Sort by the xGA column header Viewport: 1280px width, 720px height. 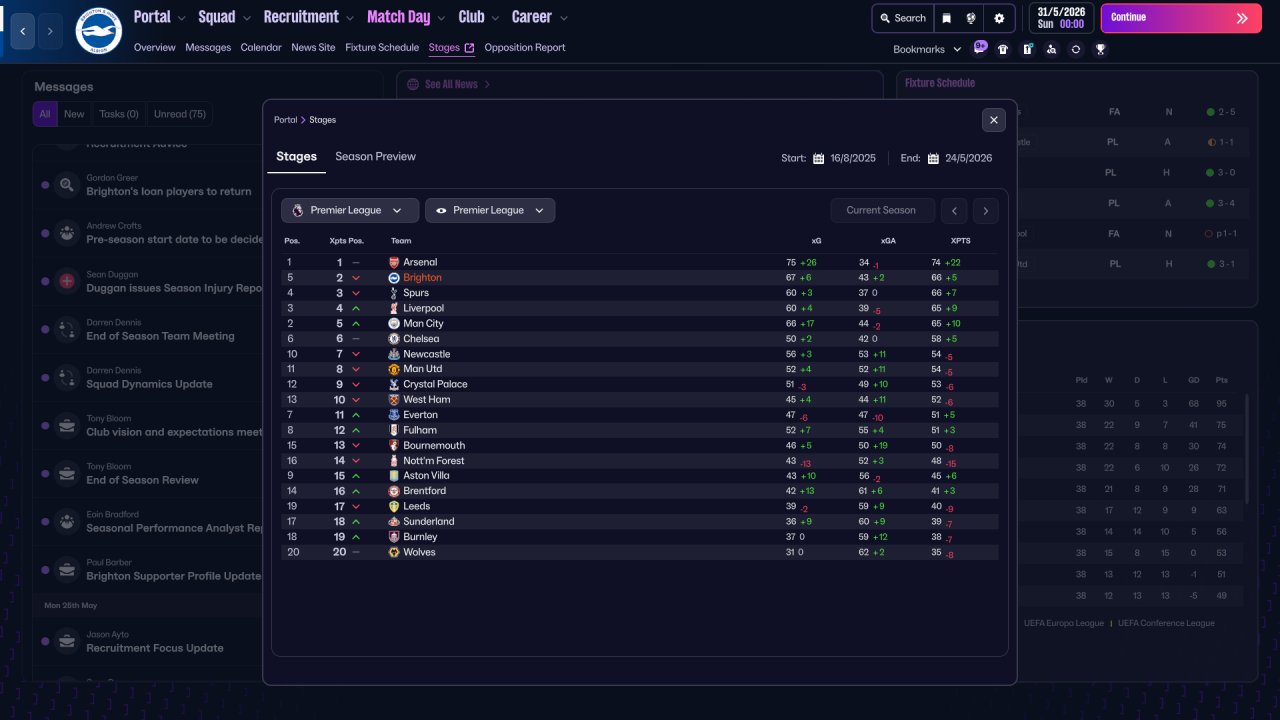coord(888,241)
